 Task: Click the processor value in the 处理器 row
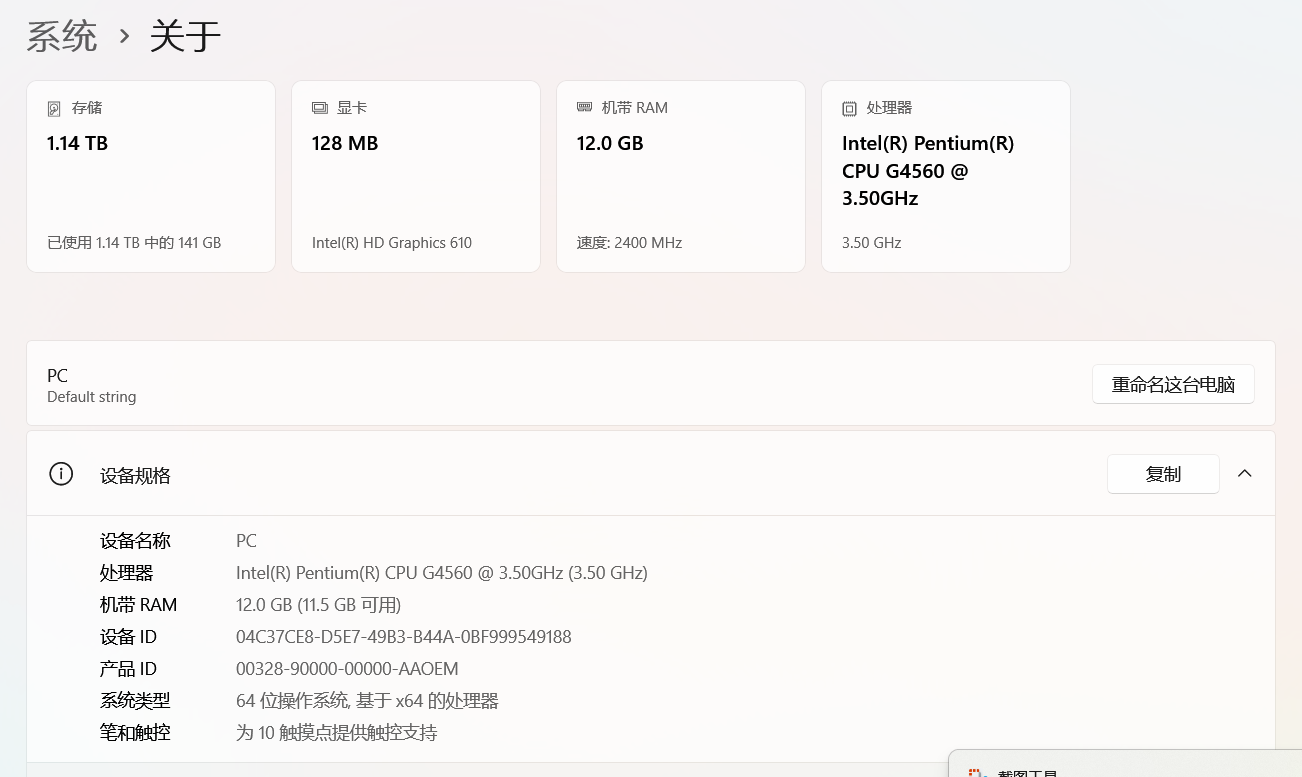(442, 573)
